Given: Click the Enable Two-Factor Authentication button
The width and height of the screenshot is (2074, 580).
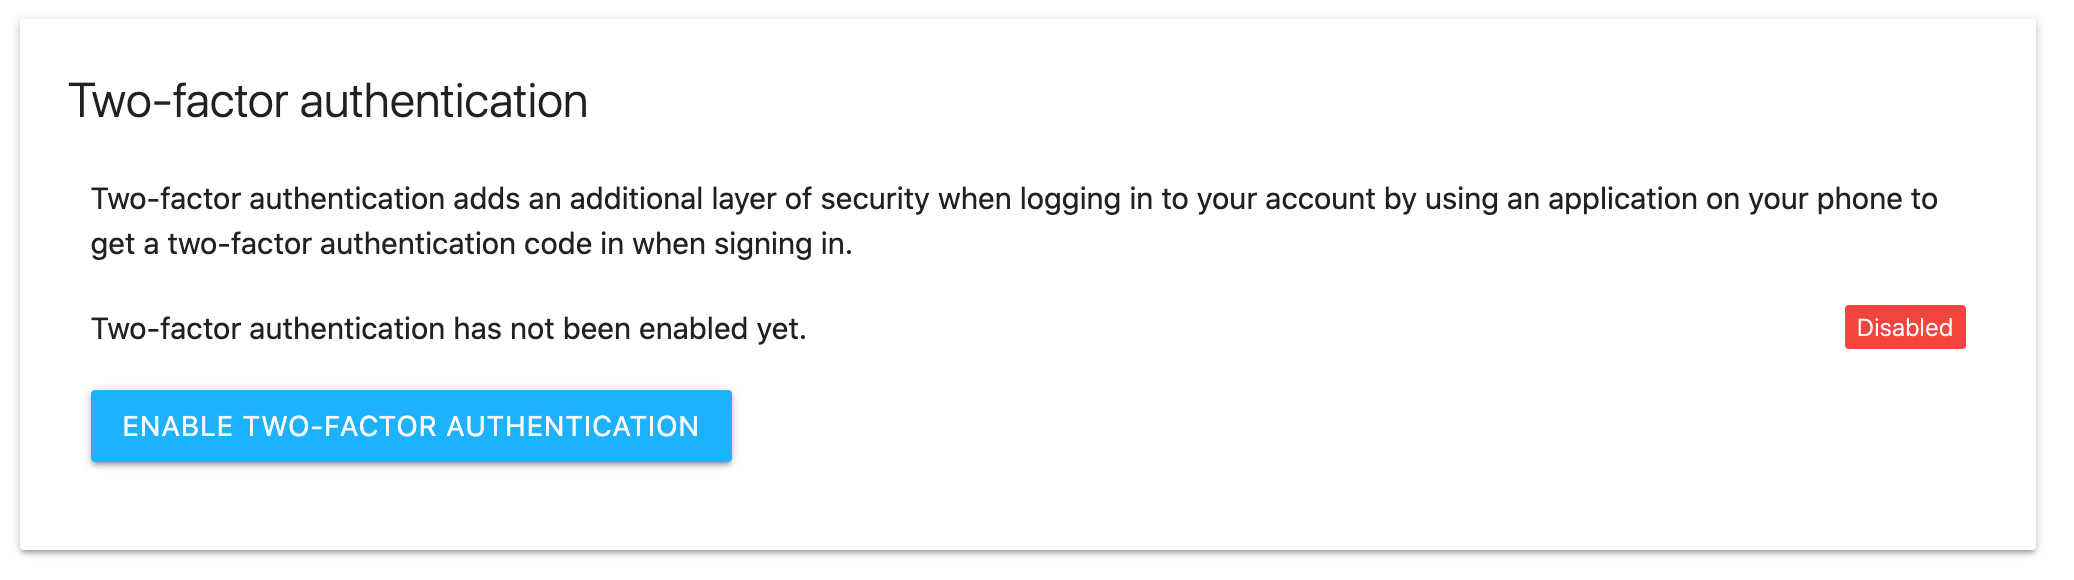Looking at the screenshot, I should click(x=411, y=426).
